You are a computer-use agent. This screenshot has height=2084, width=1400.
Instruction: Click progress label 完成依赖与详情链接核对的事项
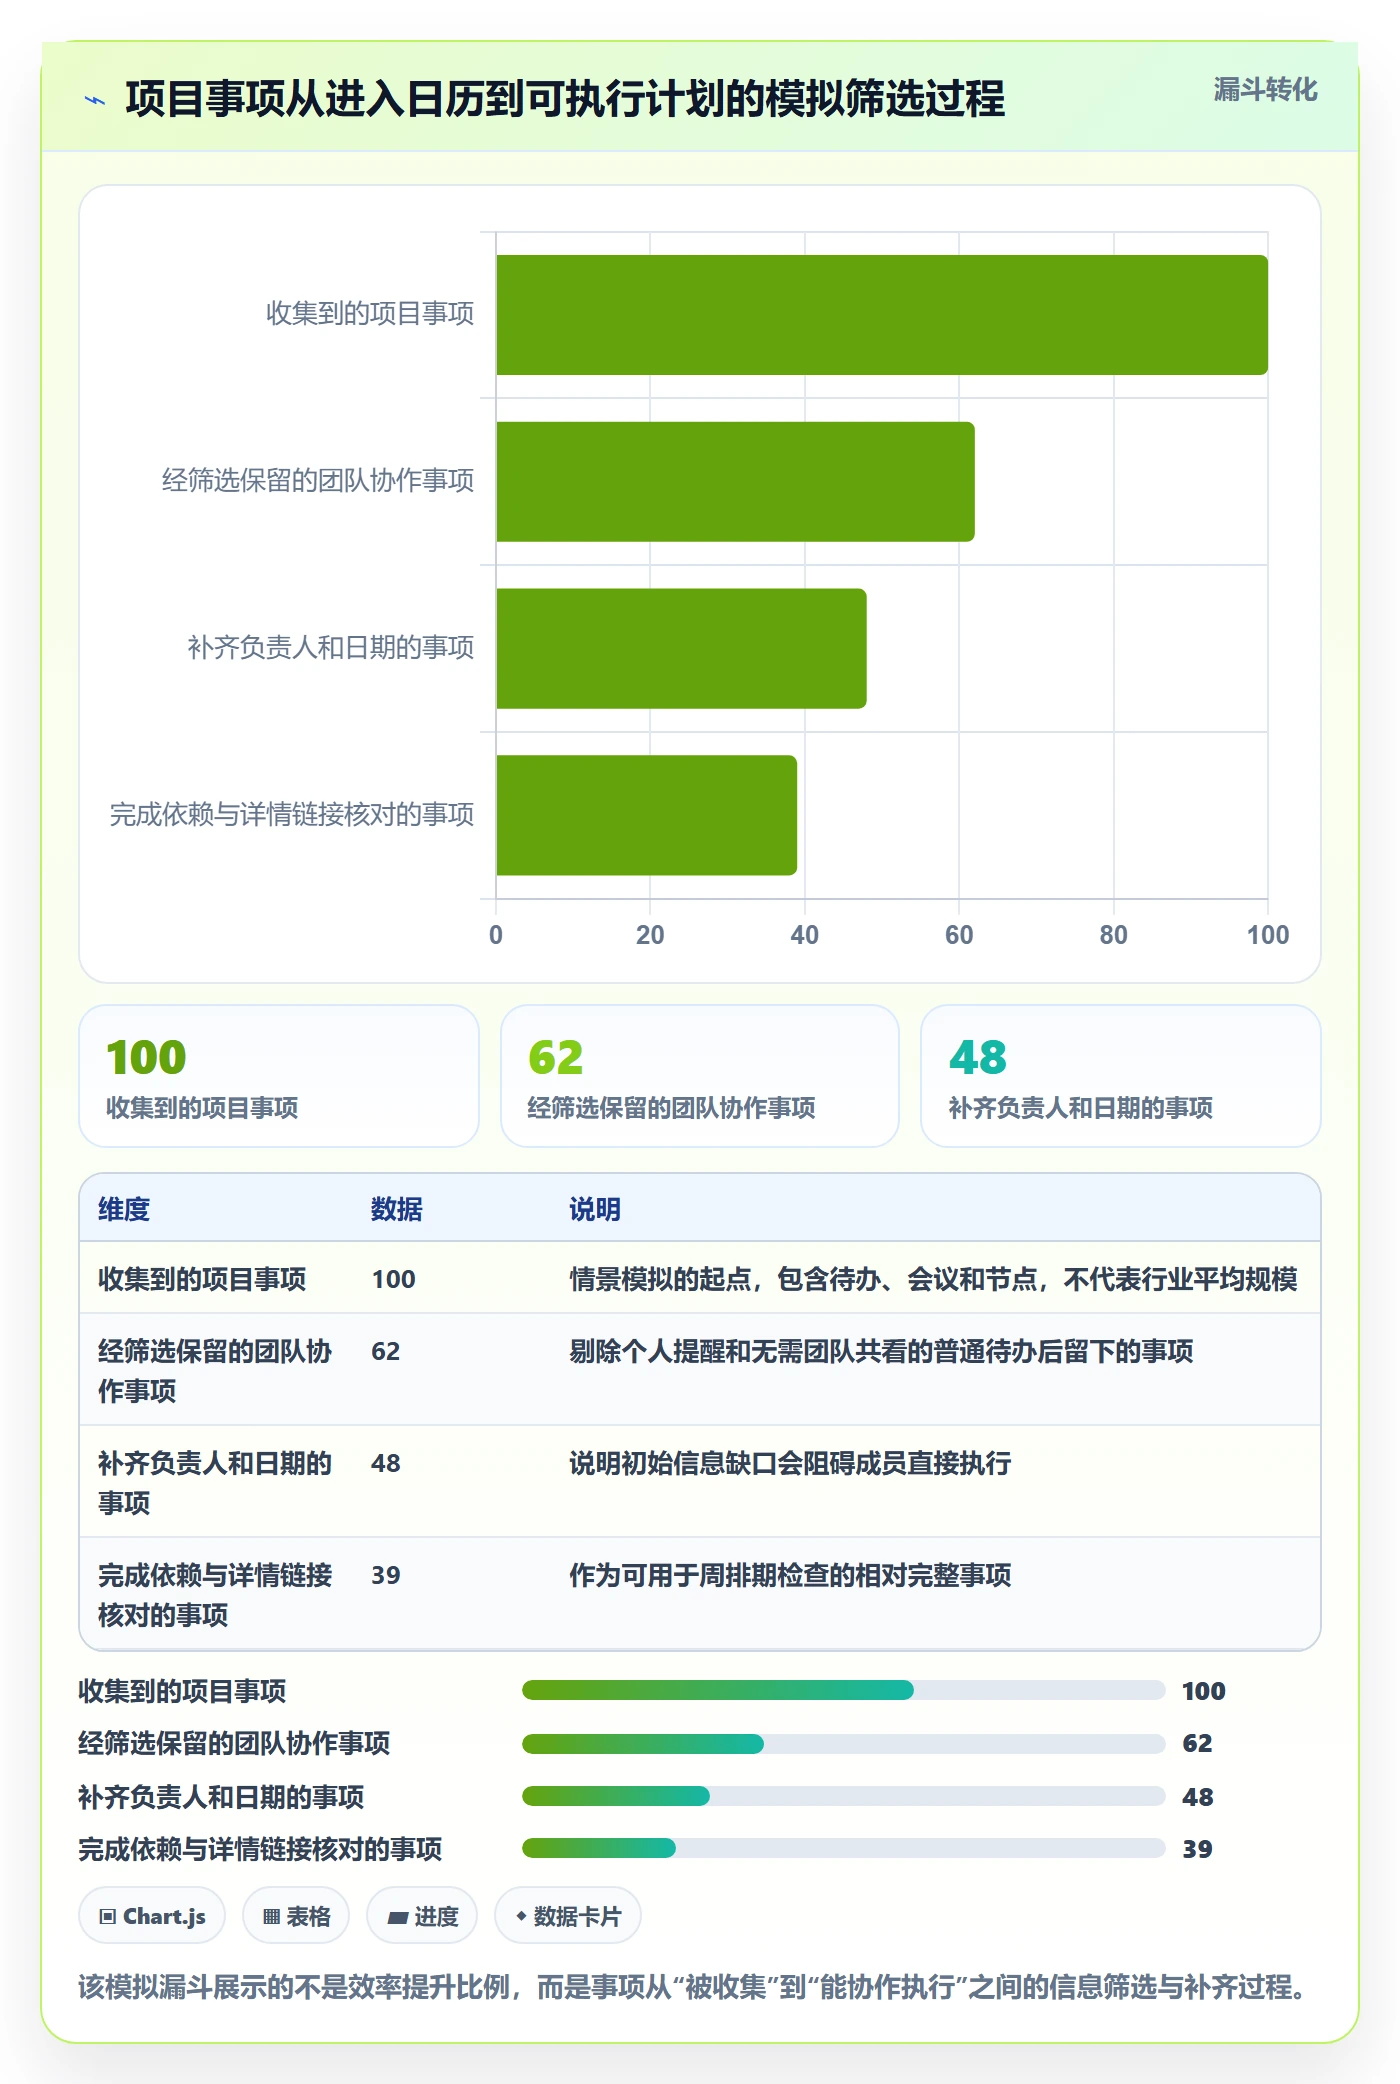(x=260, y=1849)
